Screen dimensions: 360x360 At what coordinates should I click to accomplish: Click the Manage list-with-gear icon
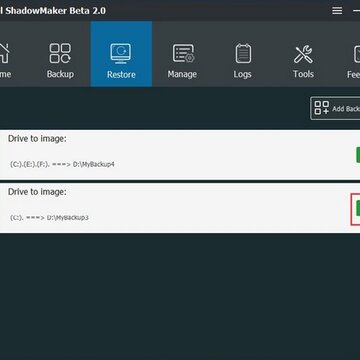tap(183, 53)
